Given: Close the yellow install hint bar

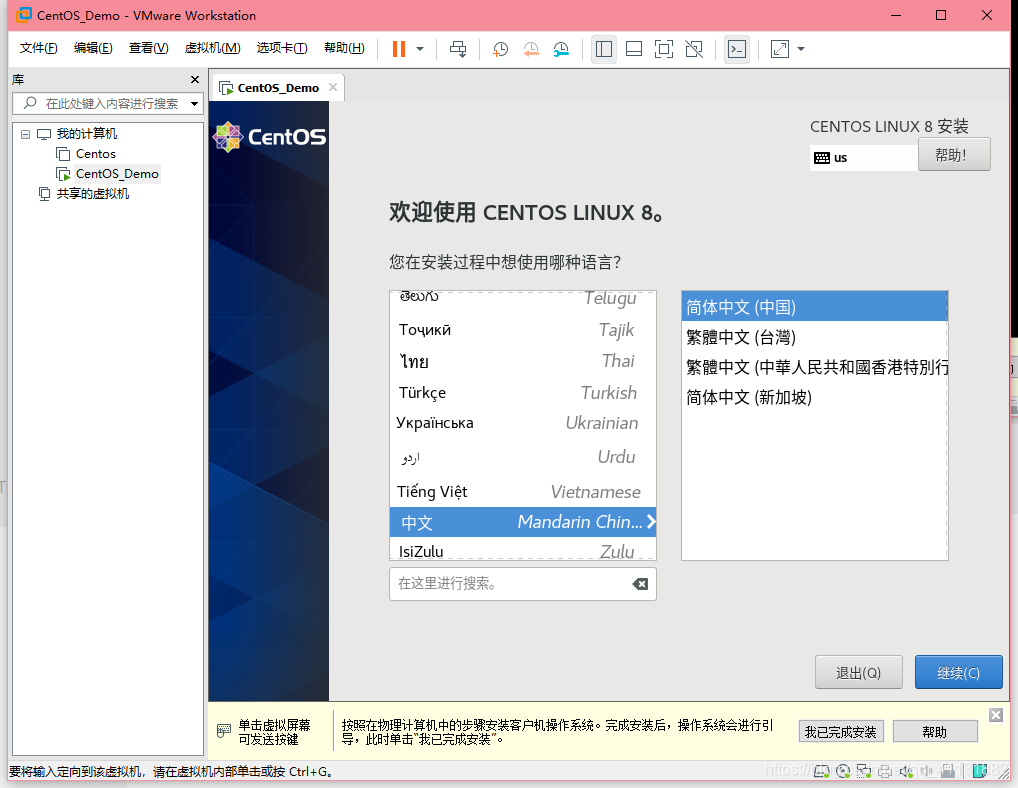Looking at the screenshot, I should pos(996,715).
